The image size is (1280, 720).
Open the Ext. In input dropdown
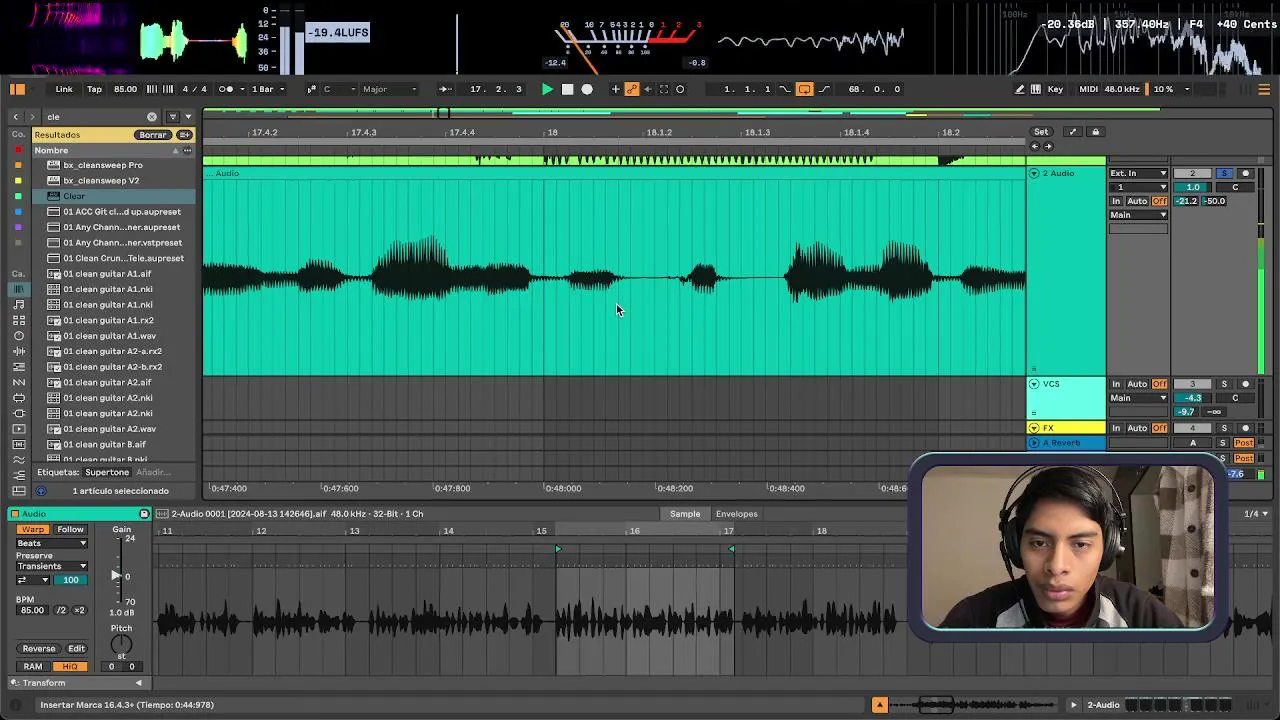[x=1138, y=174]
